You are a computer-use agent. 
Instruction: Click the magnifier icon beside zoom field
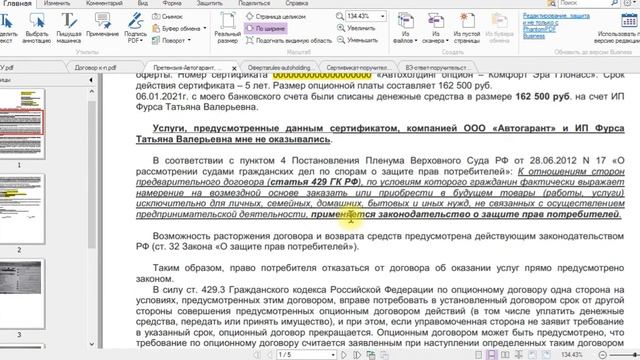tap(340, 16)
